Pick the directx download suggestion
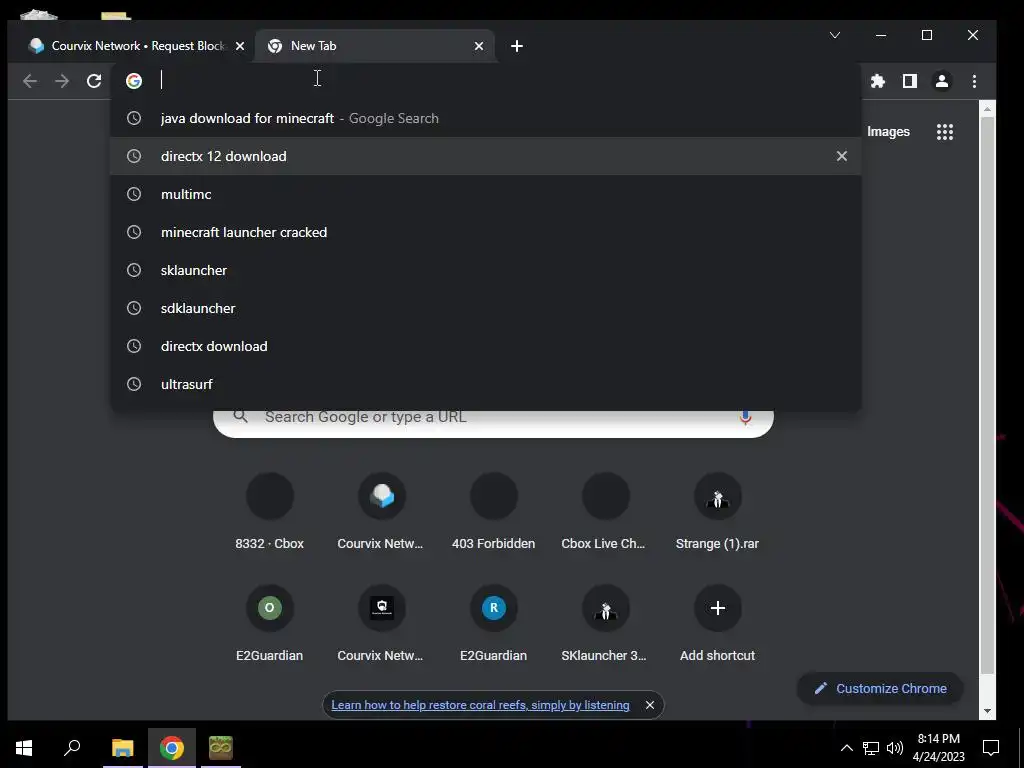The height and width of the screenshot is (768, 1024). tap(486, 346)
